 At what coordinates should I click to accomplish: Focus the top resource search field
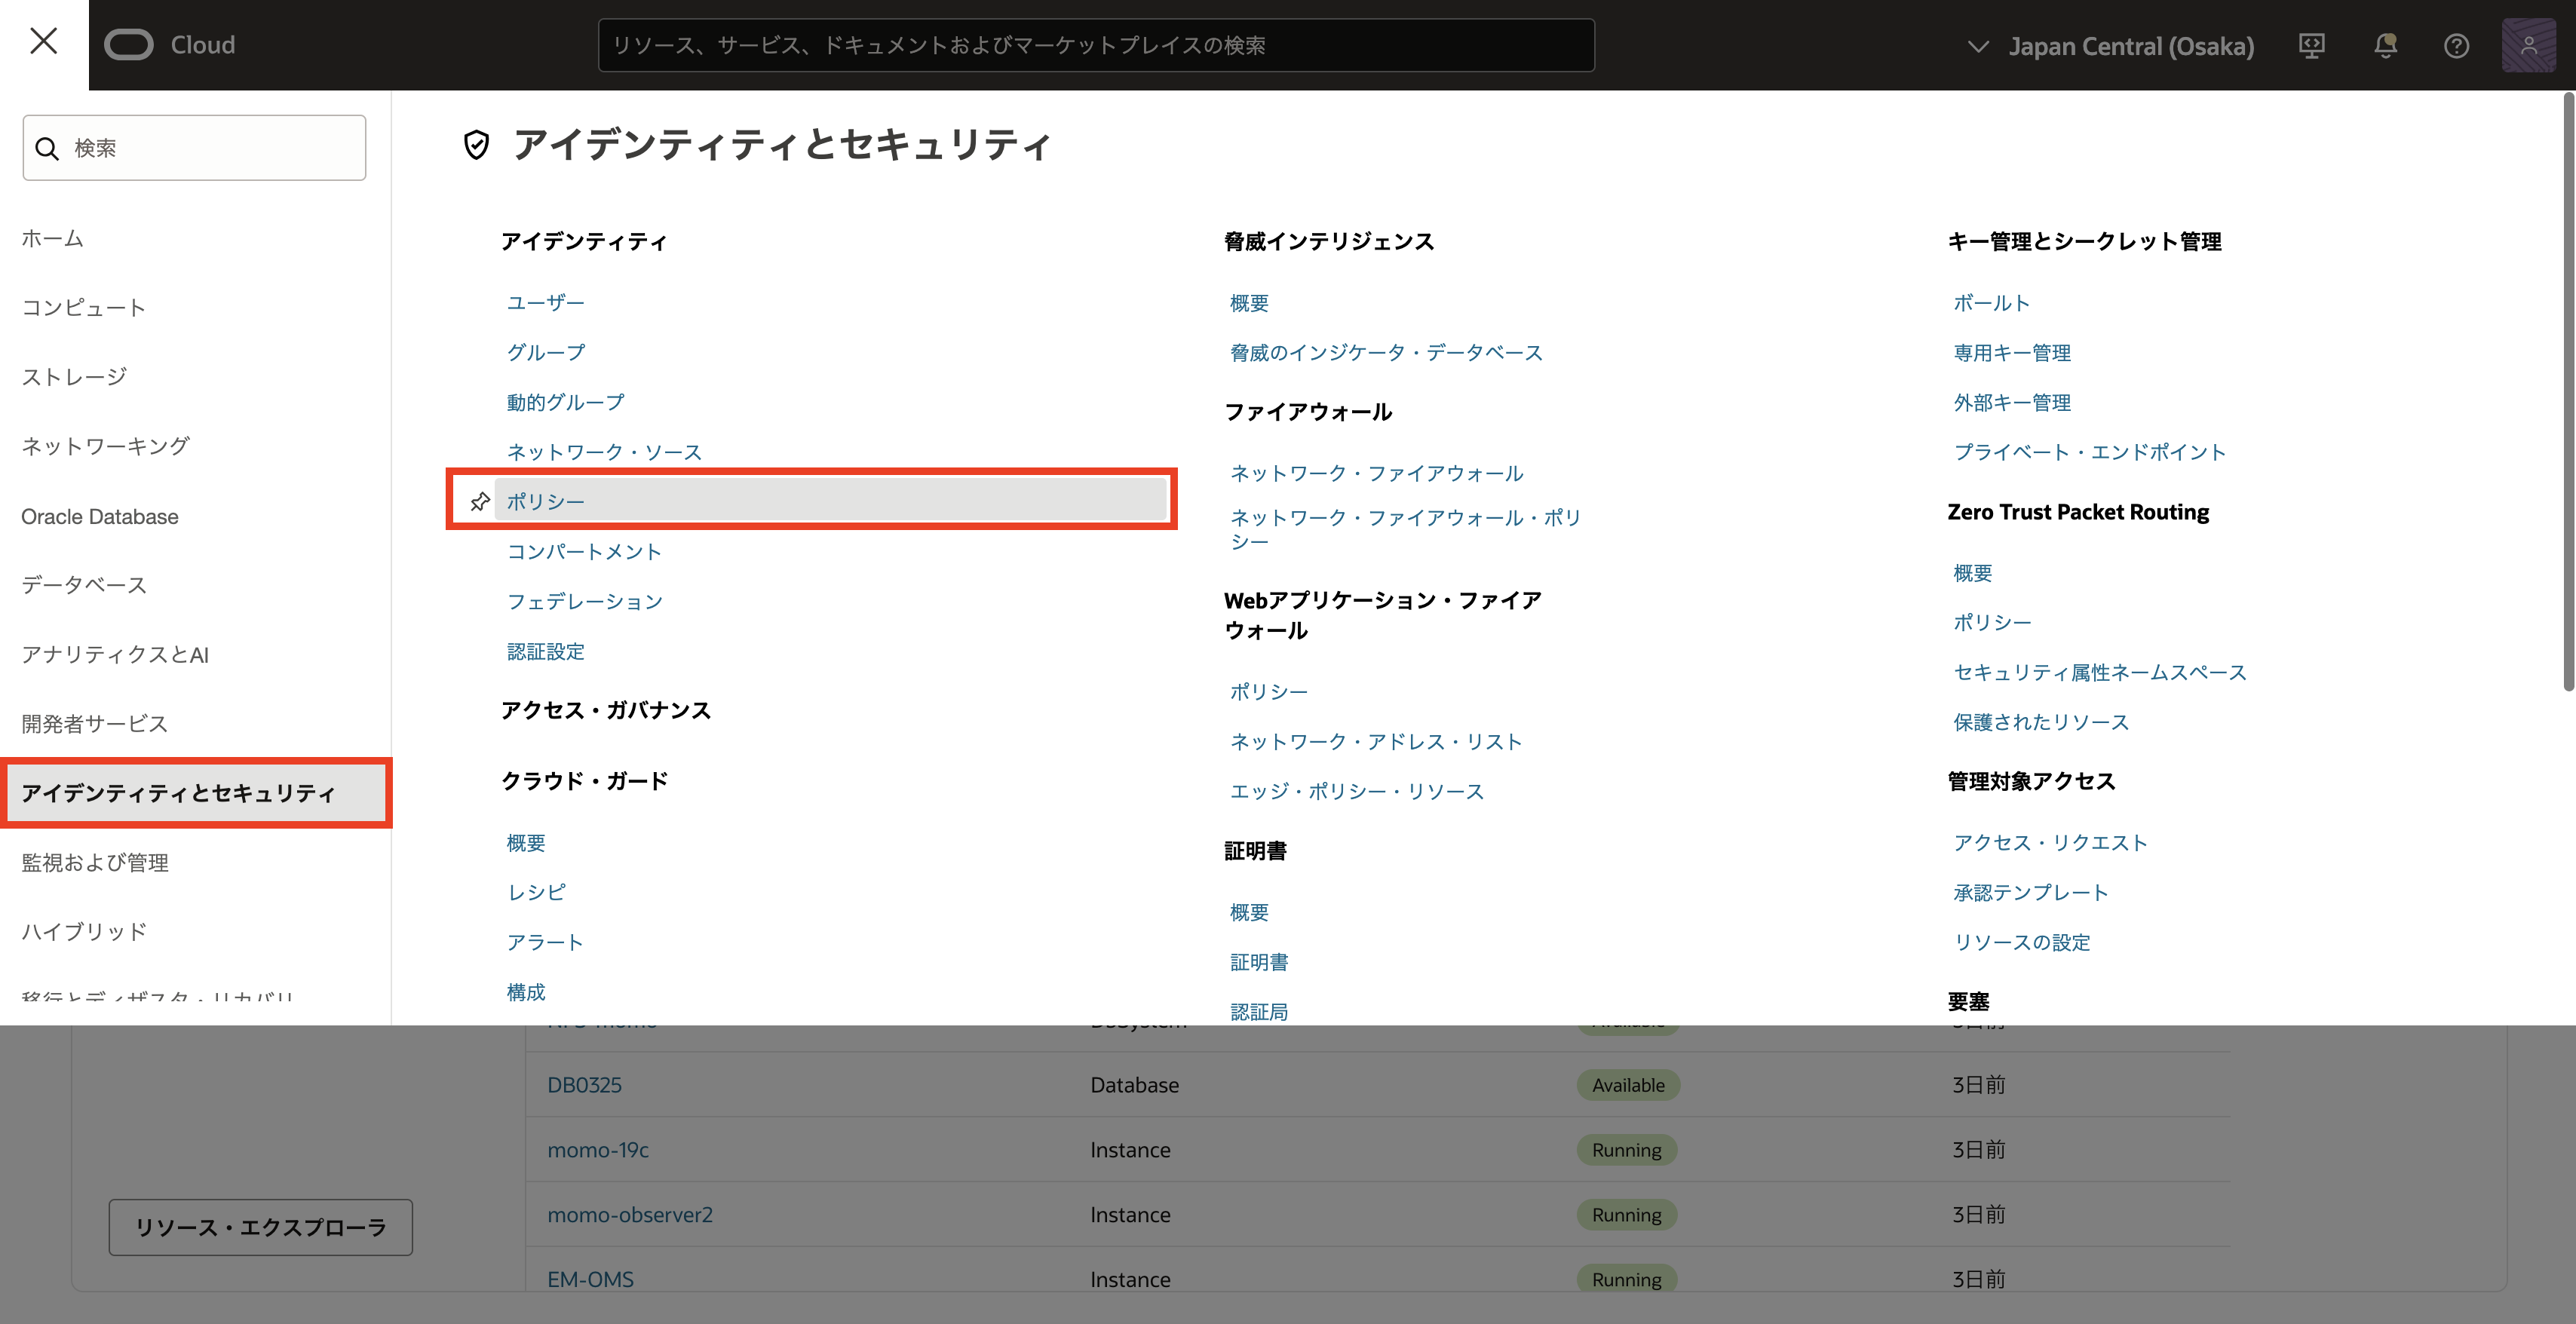pyautogui.click(x=1095, y=46)
